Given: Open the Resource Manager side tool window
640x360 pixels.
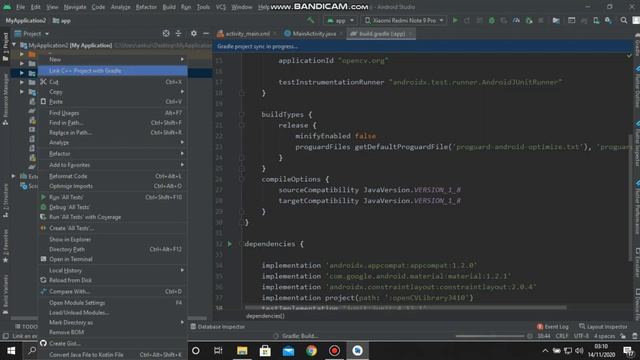Looking at the screenshot, I should (x=5, y=99).
